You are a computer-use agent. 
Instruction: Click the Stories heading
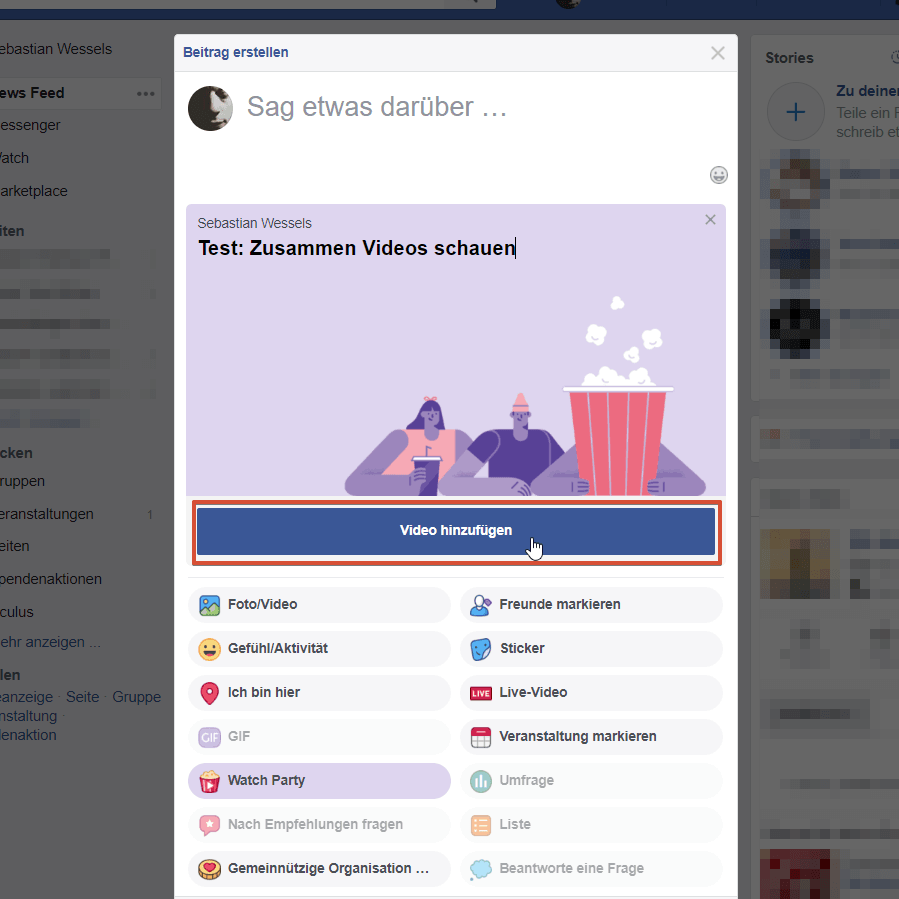pyautogui.click(x=789, y=58)
